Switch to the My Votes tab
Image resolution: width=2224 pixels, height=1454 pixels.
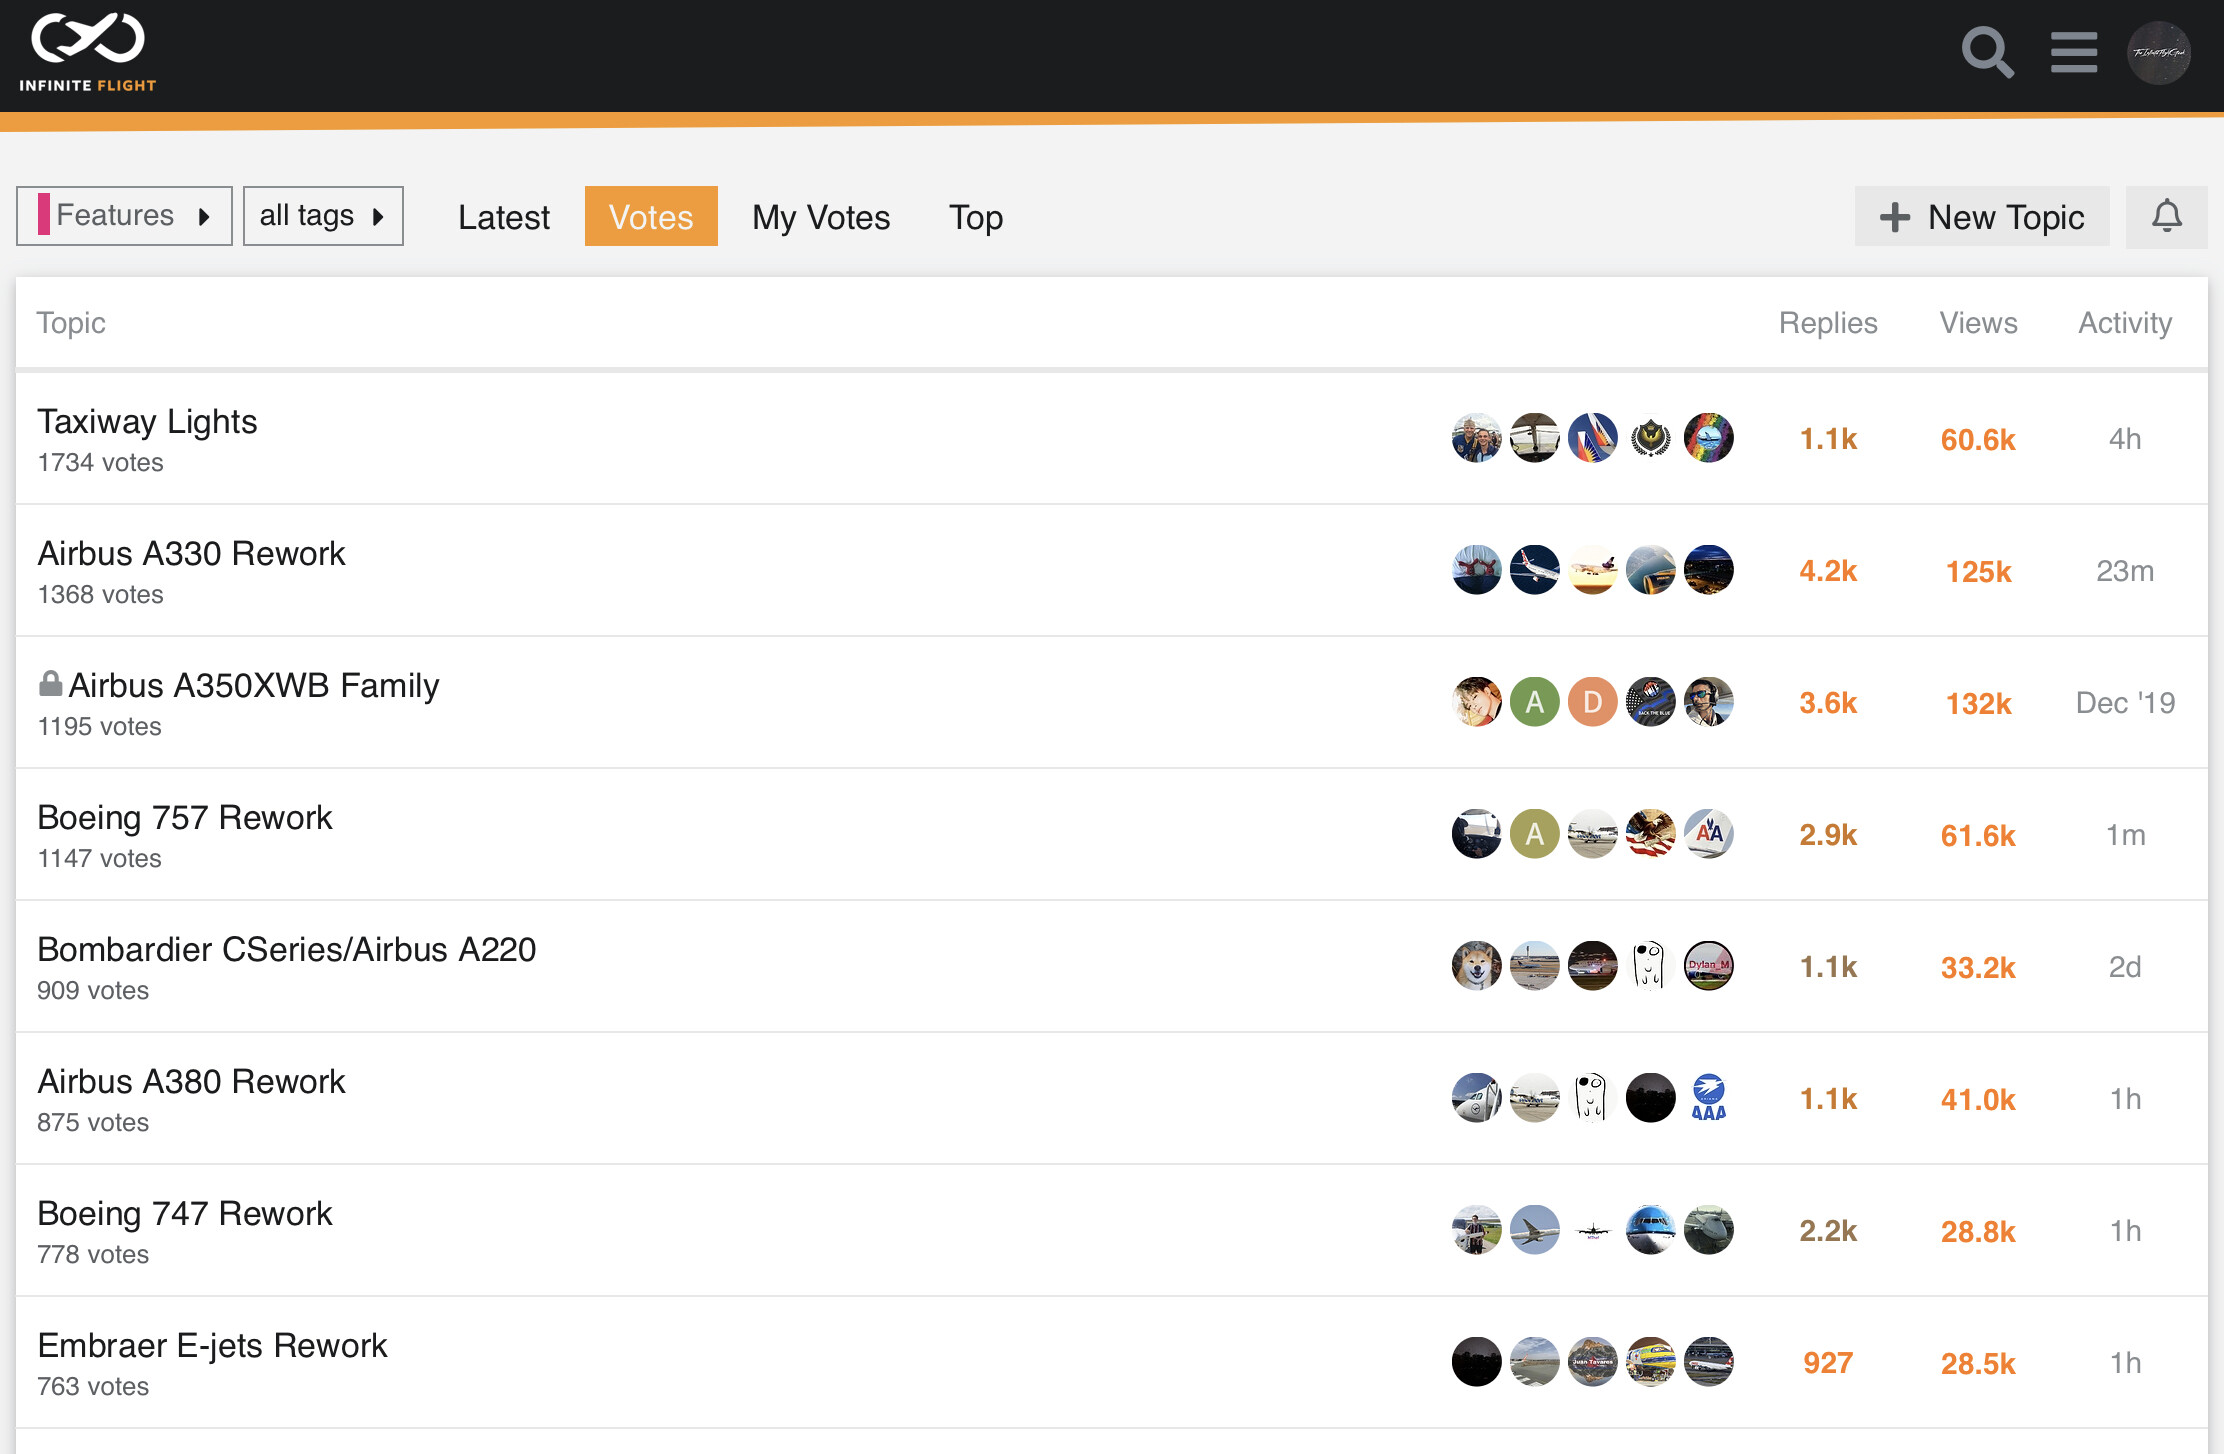tap(821, 217)
